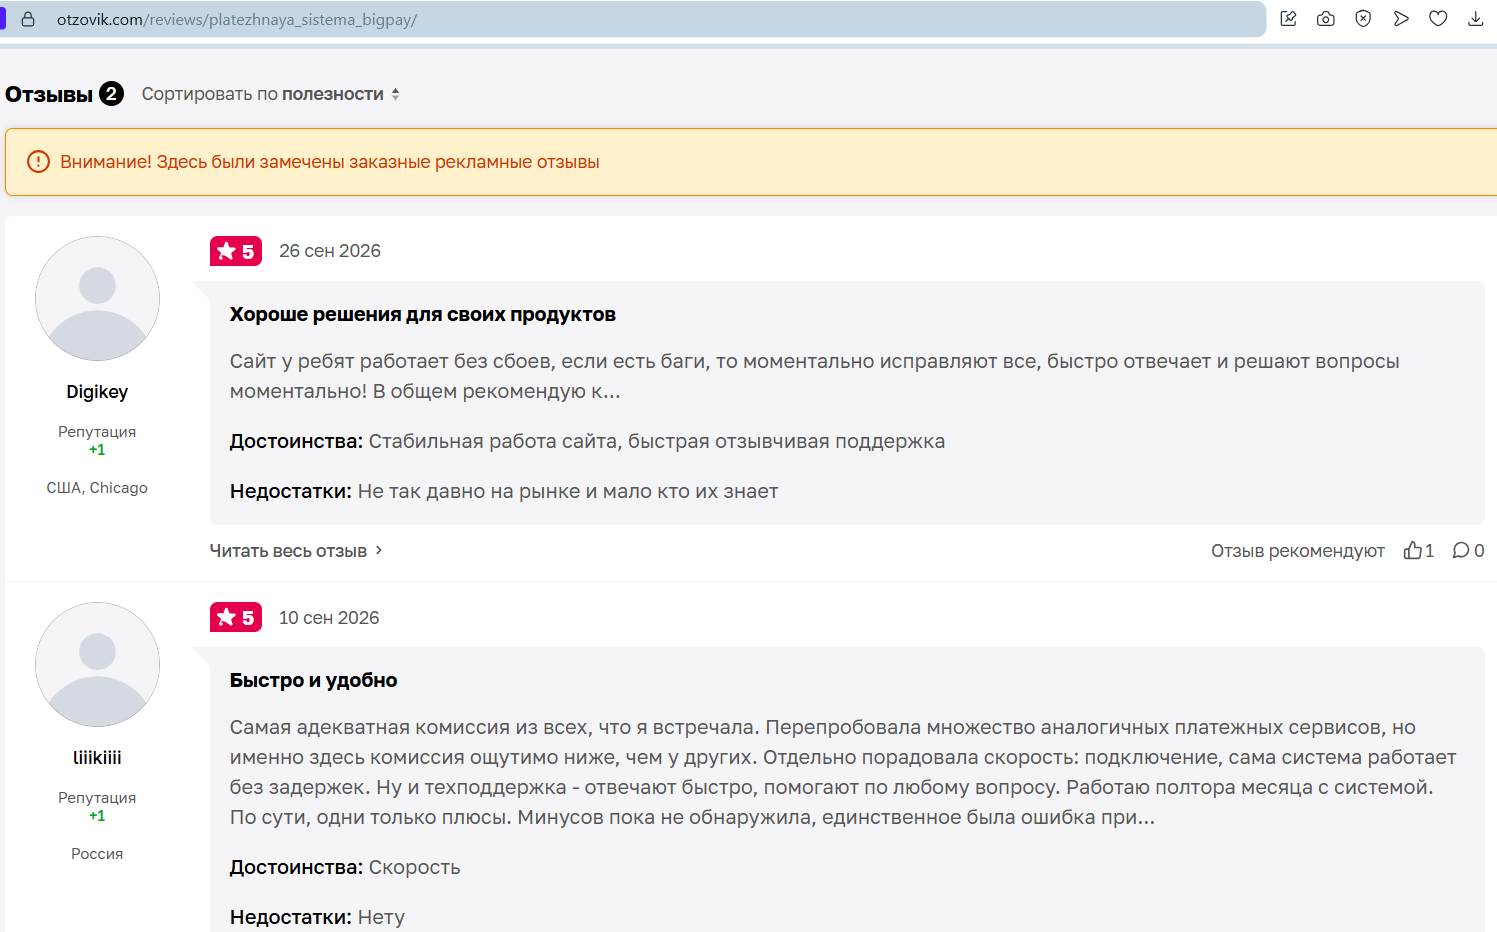Open the ad blocker shield icon
The width and height of the screenshot is (1497, 932).
pos(1363,19)
